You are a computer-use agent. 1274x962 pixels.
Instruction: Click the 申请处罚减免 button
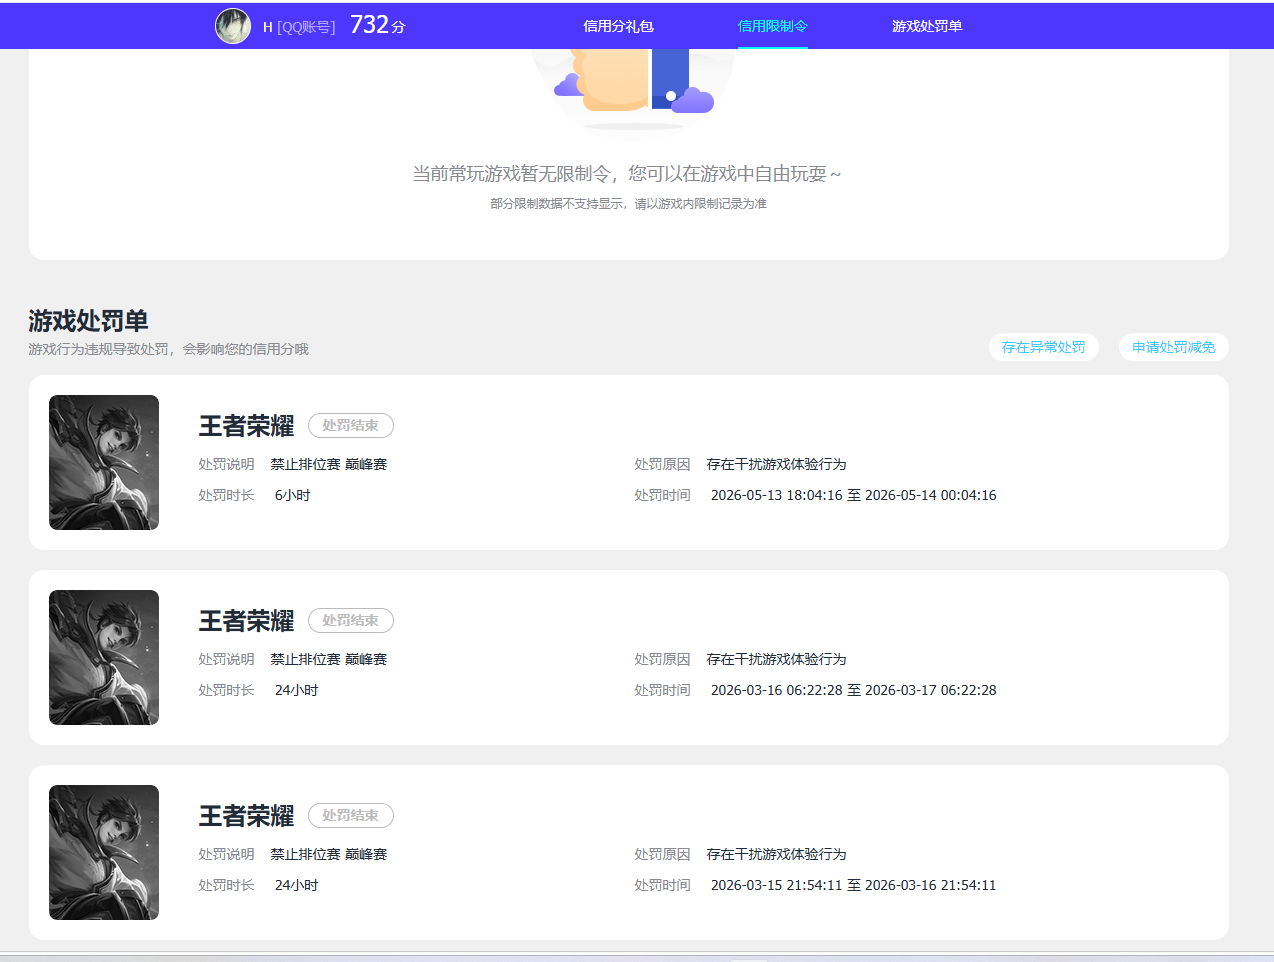point(1174,347)
